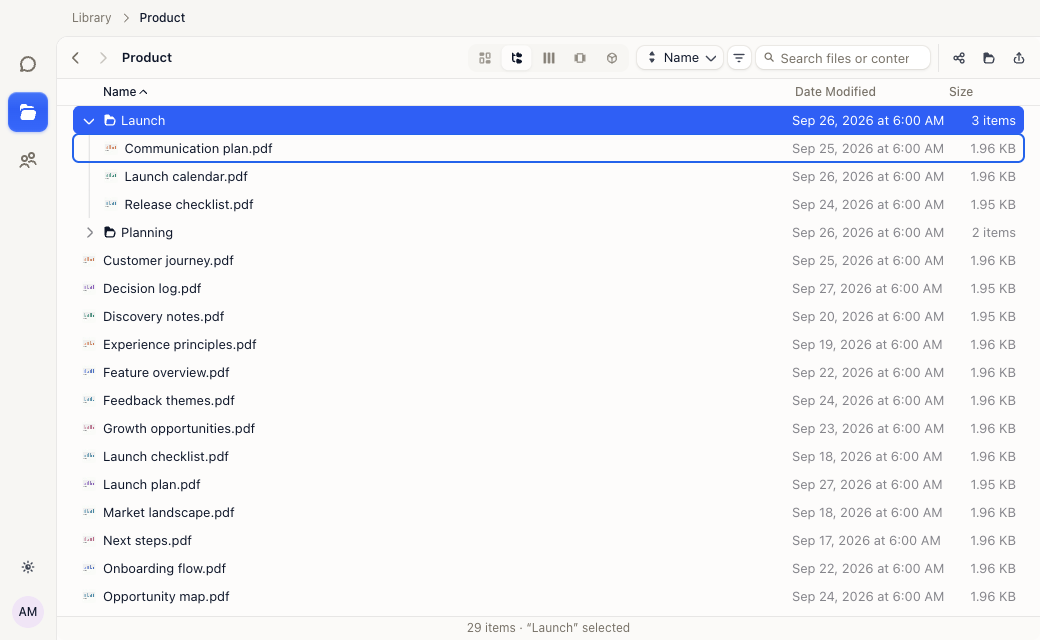Select Feature overview.pdf
This screenshot has width=1040, height=640.
click(x=549, y=373)
